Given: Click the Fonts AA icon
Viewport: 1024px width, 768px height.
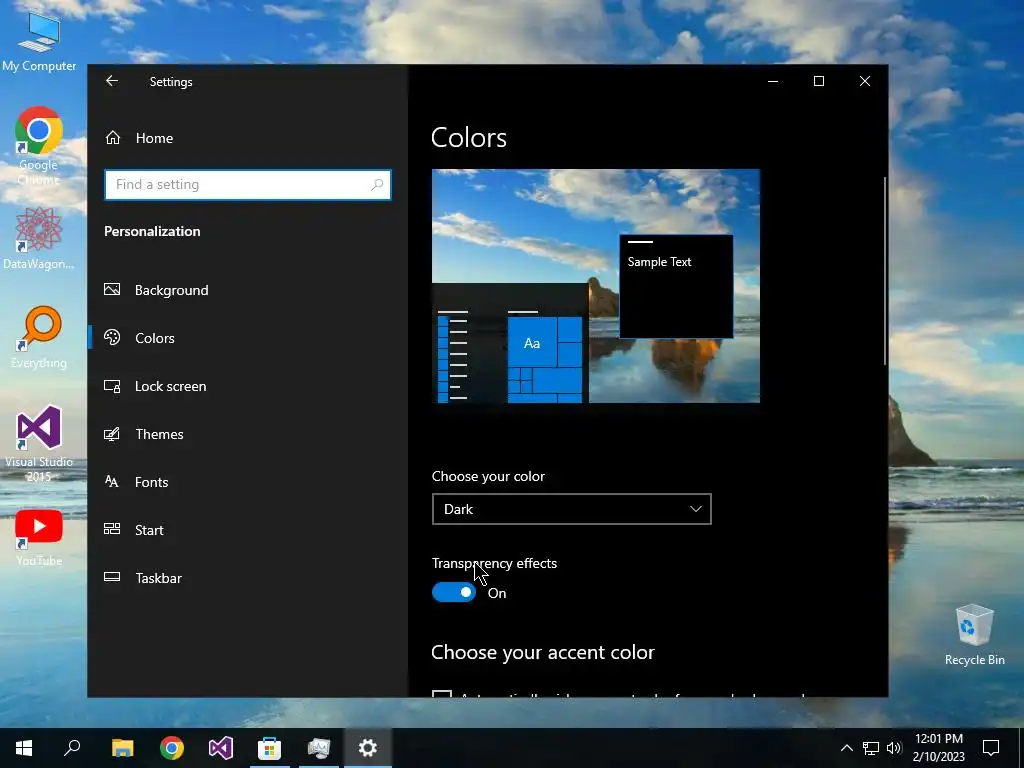Looking at the screenshot, I should [112, 481].
